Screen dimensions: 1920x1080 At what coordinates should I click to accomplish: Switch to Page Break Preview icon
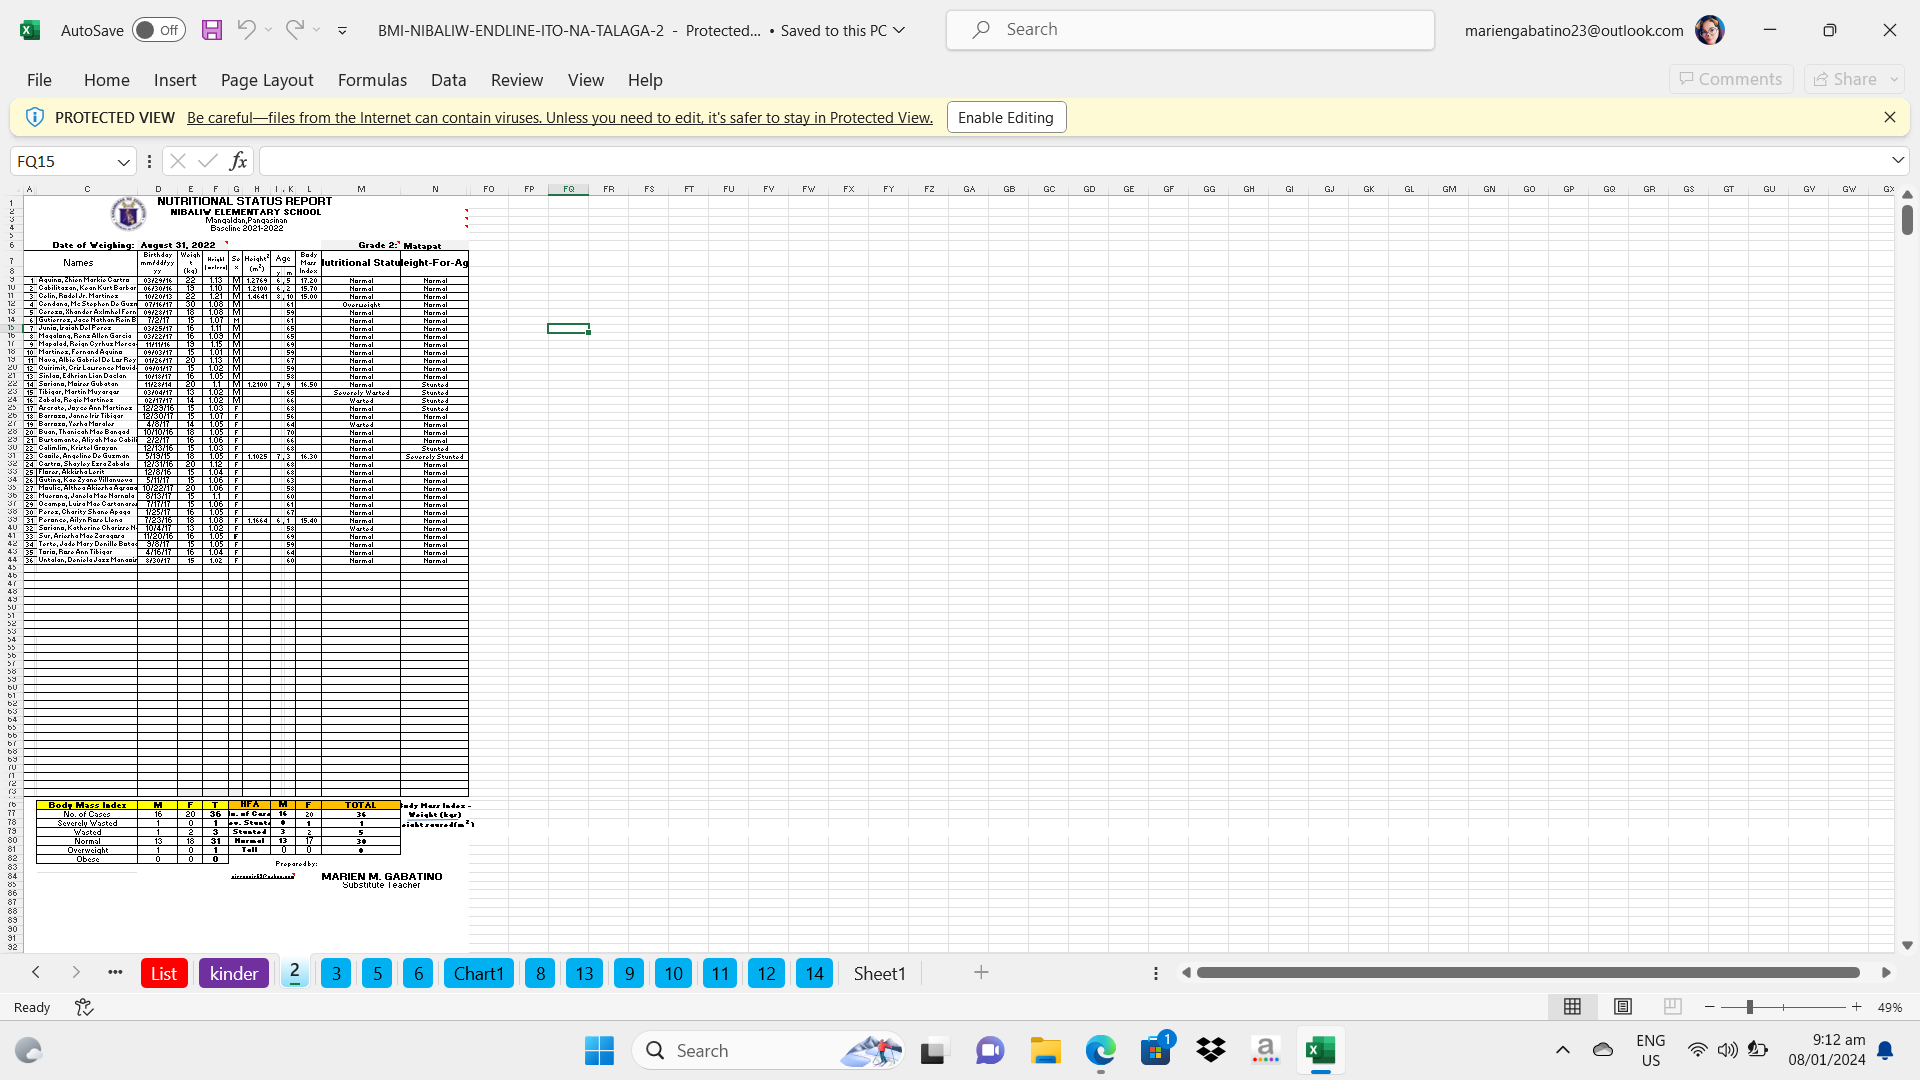(x=1672, y=1007)
